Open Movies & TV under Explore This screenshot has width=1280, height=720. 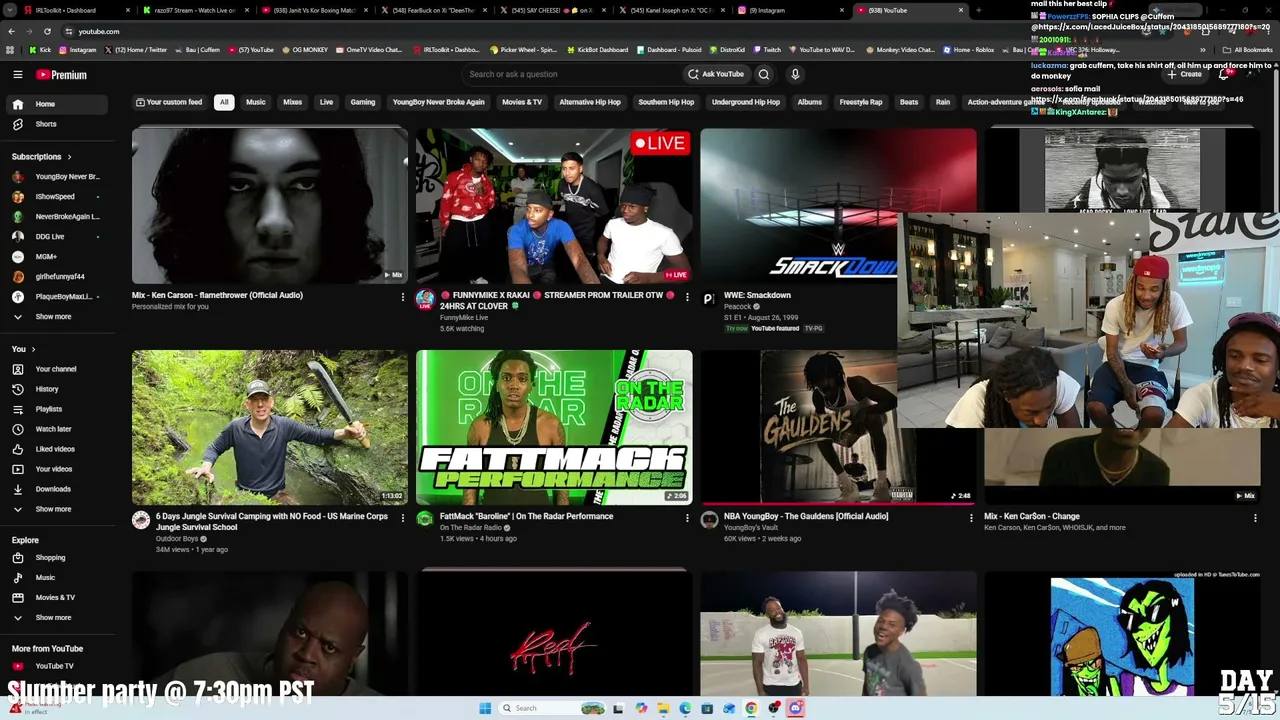pos(56,598)
